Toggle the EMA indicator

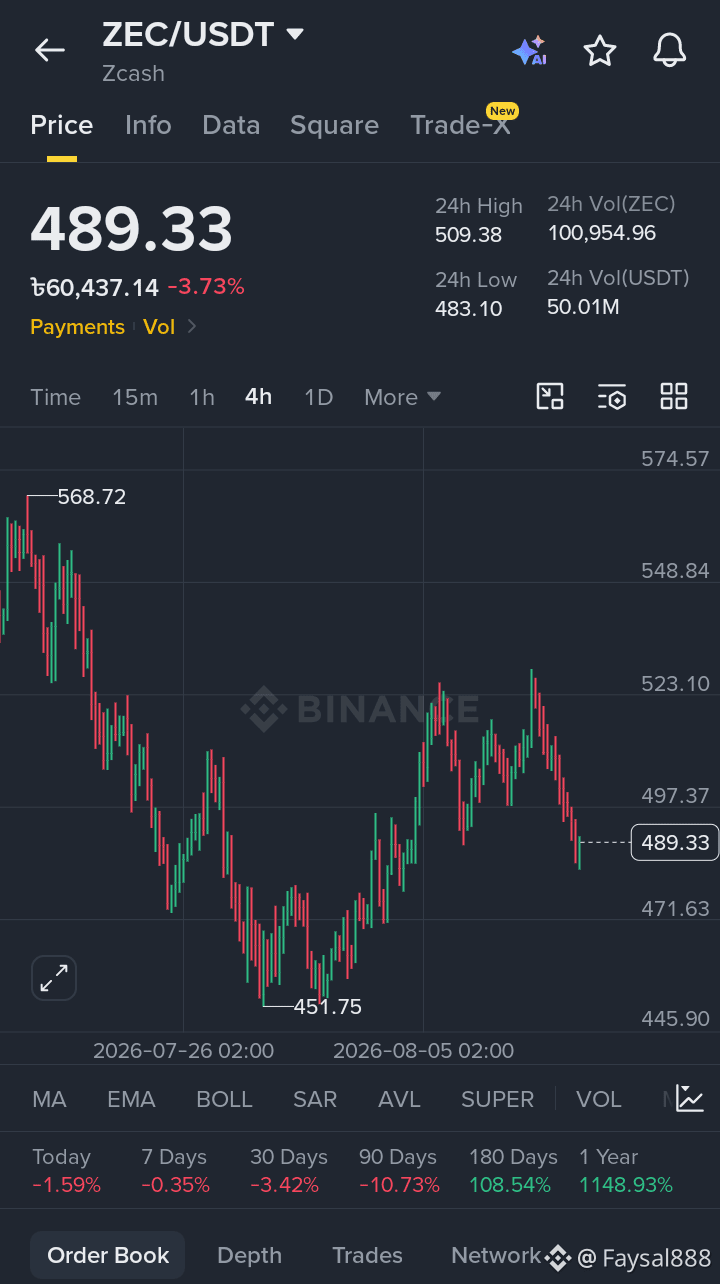click(131, 1099)
